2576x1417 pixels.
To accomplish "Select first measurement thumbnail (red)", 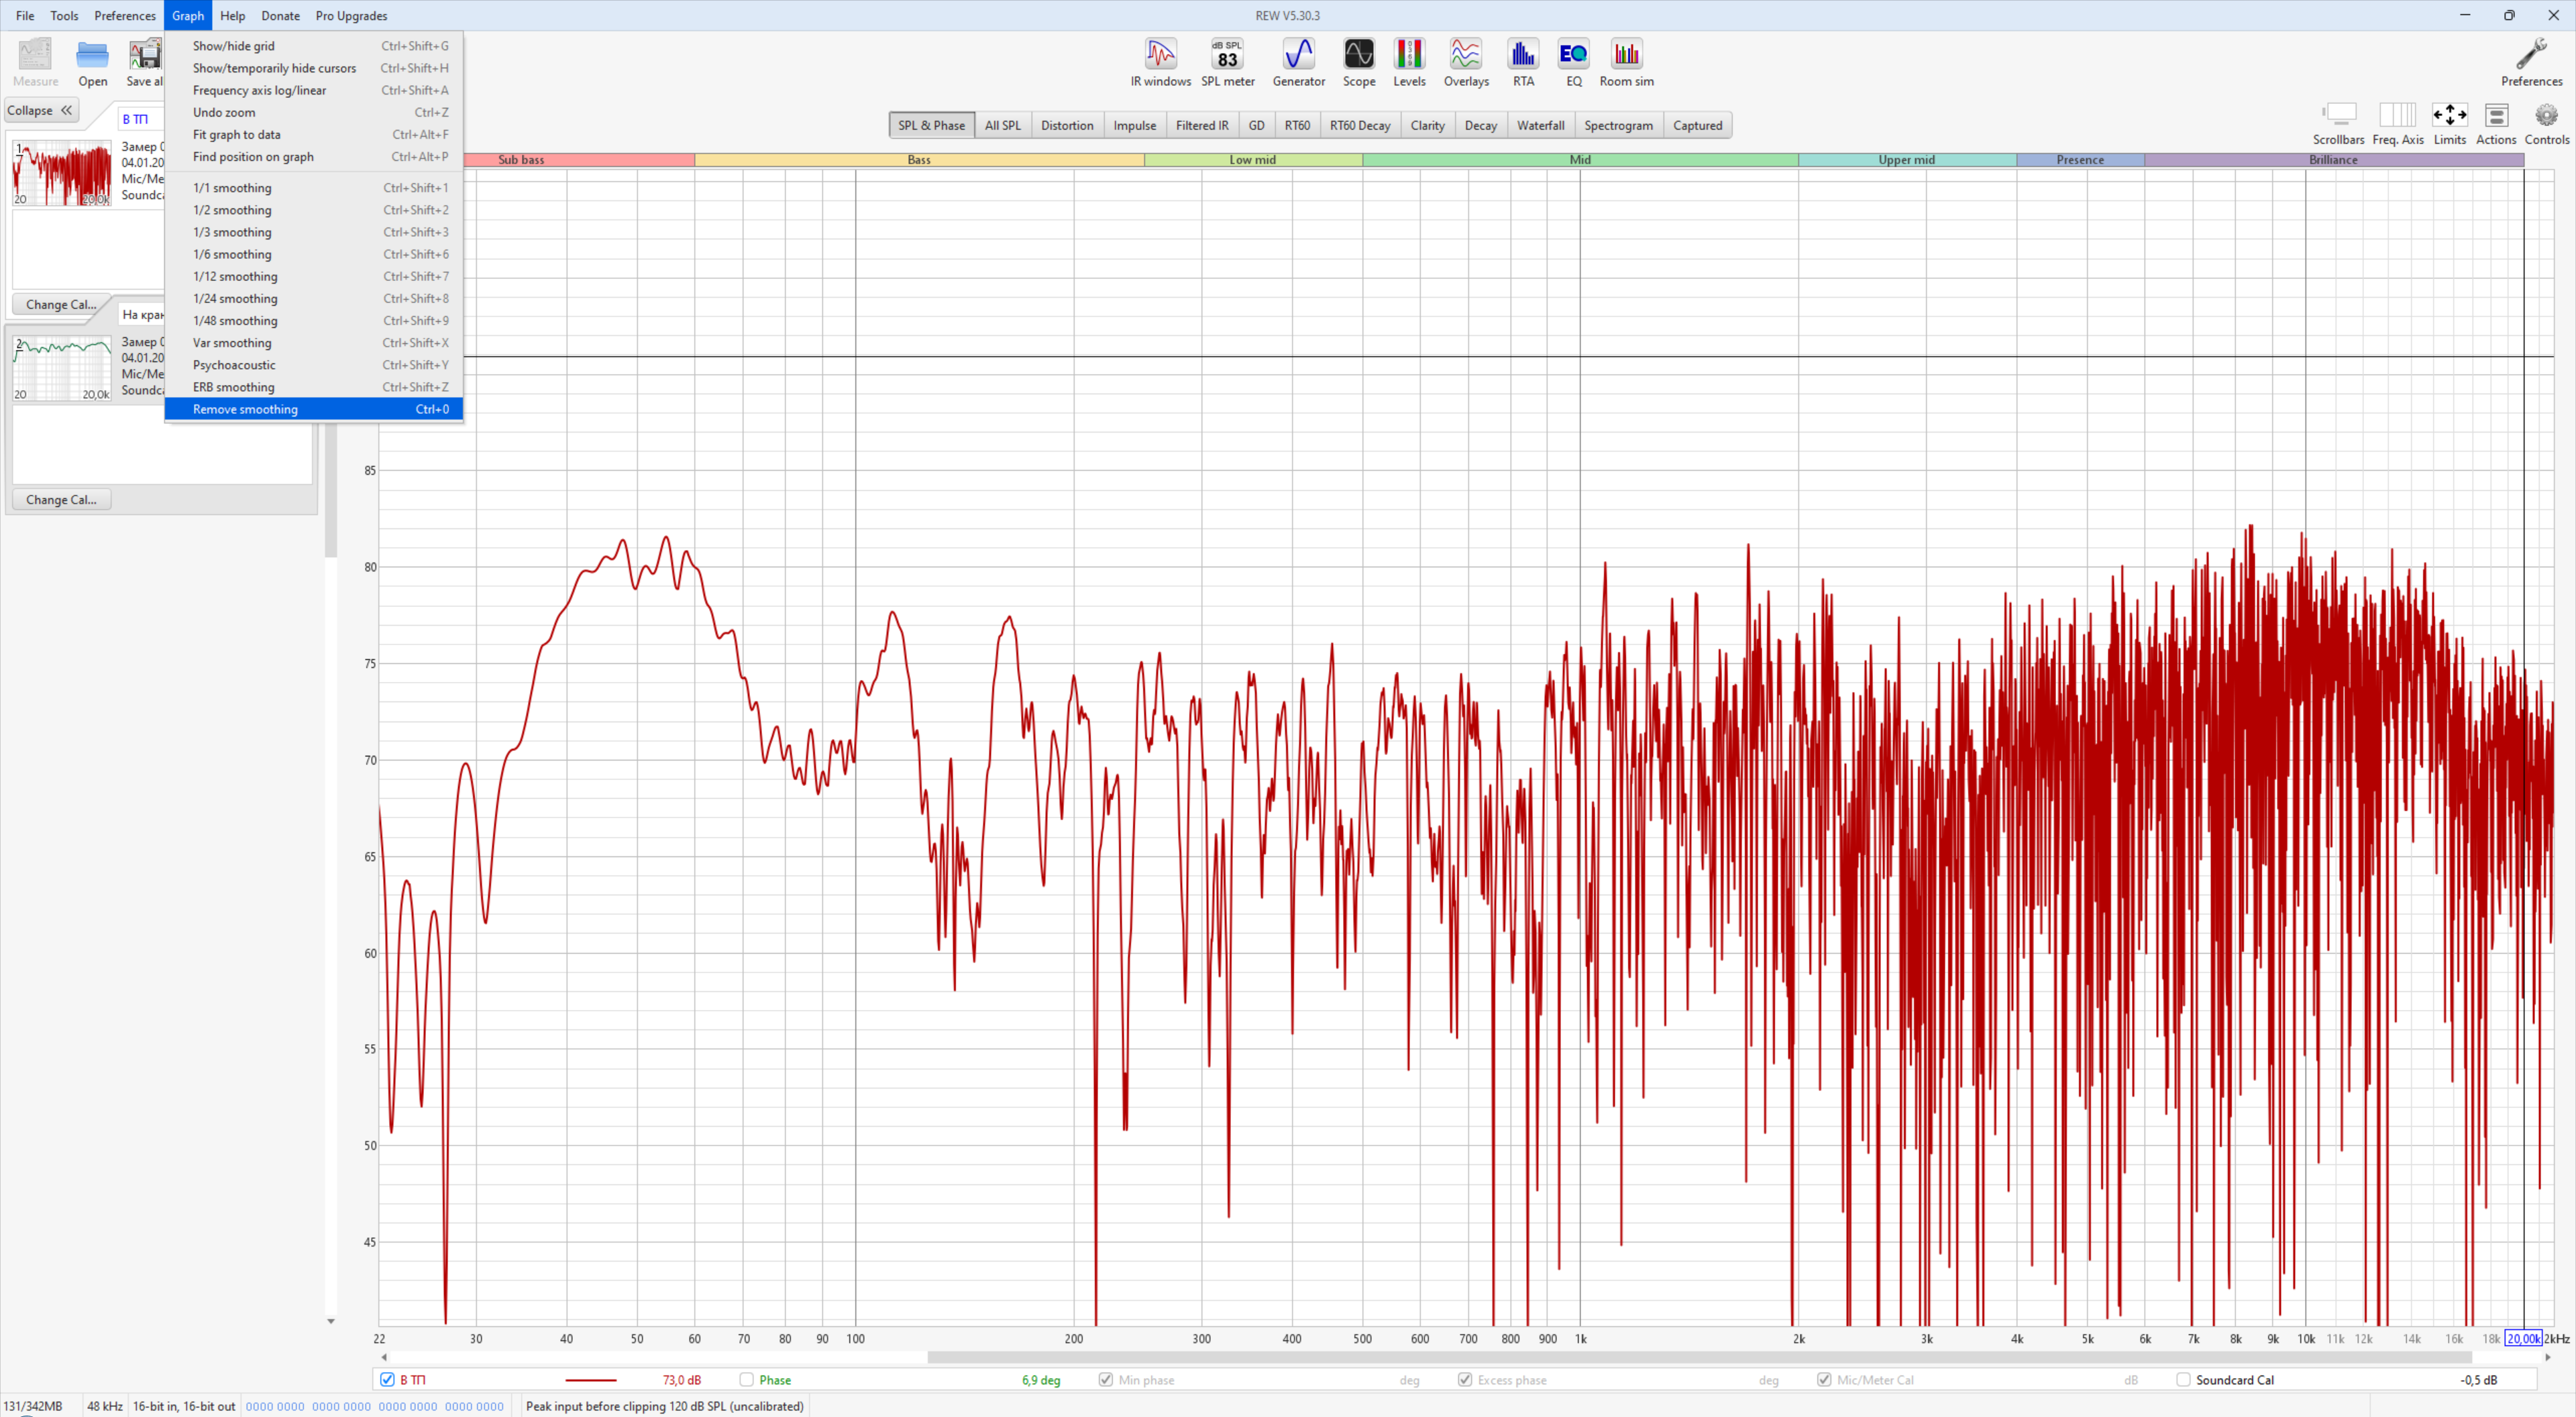I will pyautogui.click(x=61, y=173).
